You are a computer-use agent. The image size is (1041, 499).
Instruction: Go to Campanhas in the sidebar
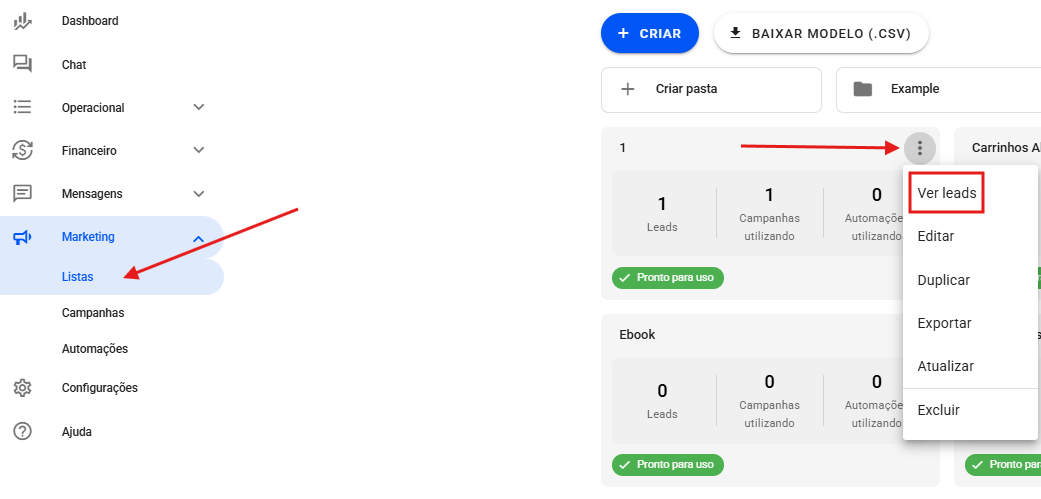pos(93,312)
